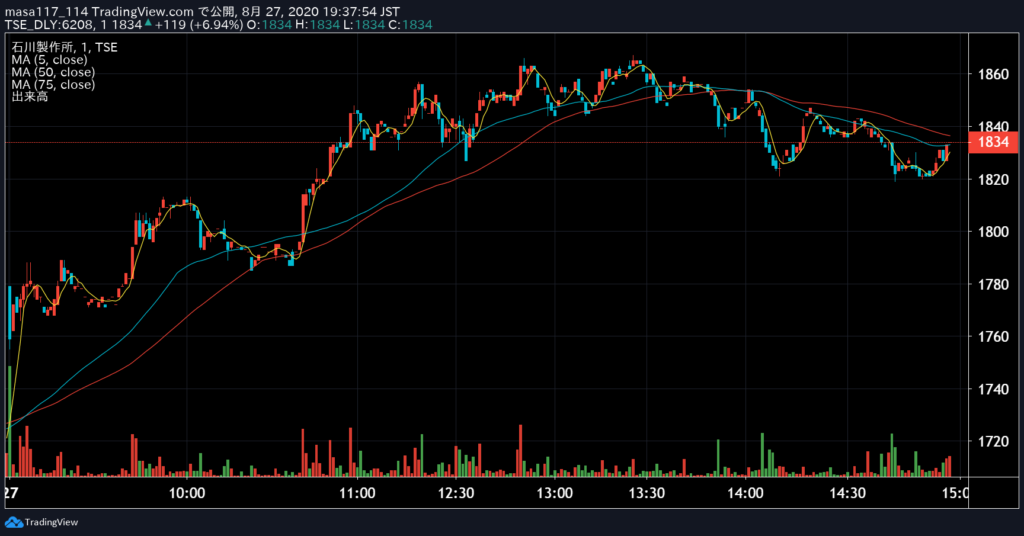This screenshot has width=1024, height=536.
Task: Click the 14:00 time axis label
Action: [x=745, y=493]
